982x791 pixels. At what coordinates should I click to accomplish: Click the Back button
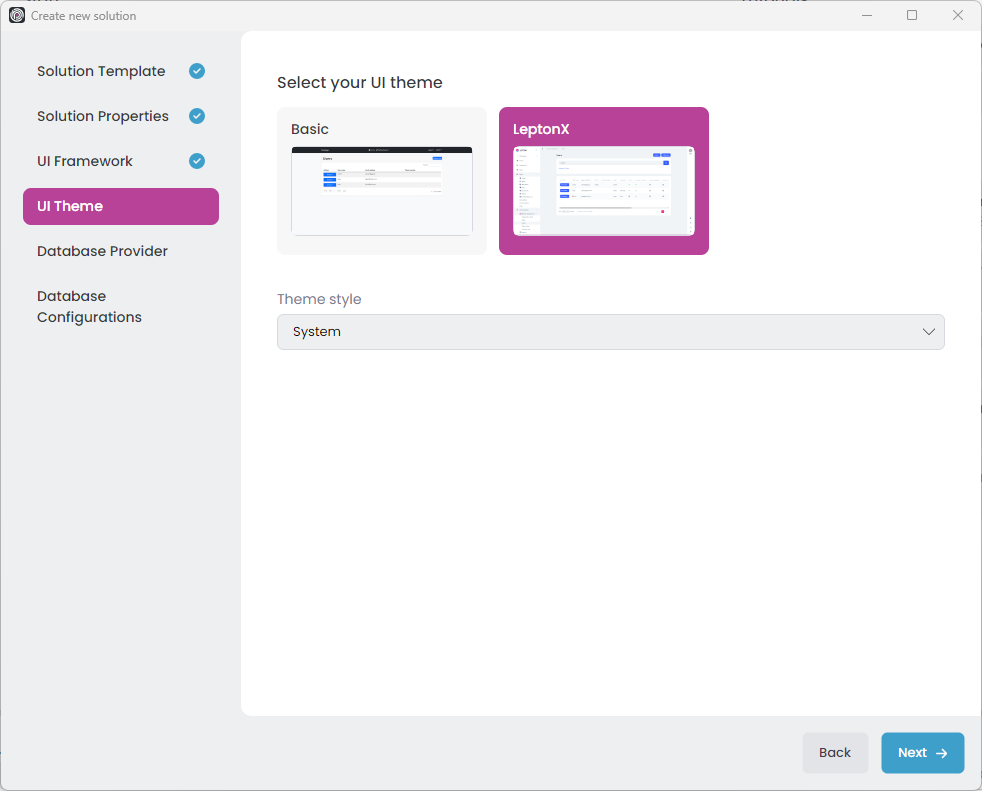[835, 753]
